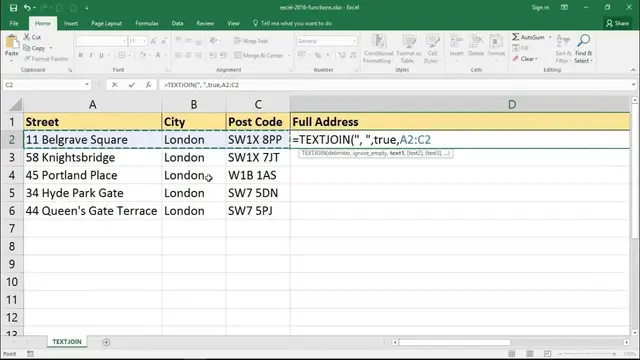This screenshot has height=360, width=640.
Task: Open Find & Select magnifier menu
Action: pos(583,49)
